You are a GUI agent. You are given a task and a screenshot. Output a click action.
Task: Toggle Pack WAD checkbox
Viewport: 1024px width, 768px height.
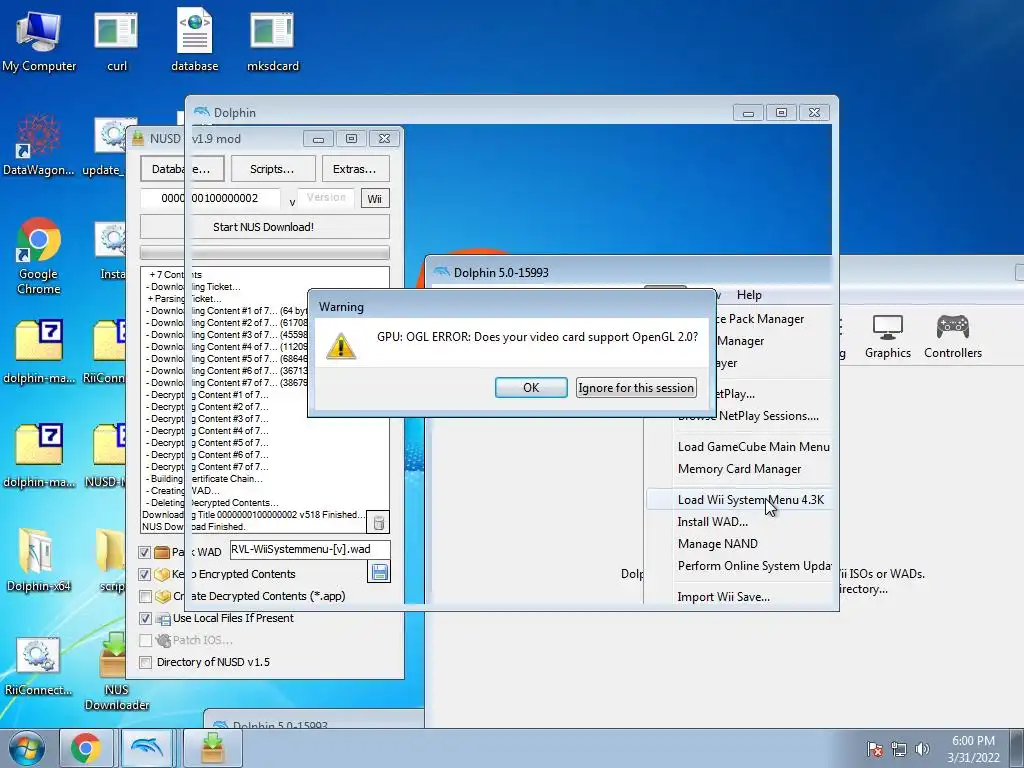[x=145, y=552]
